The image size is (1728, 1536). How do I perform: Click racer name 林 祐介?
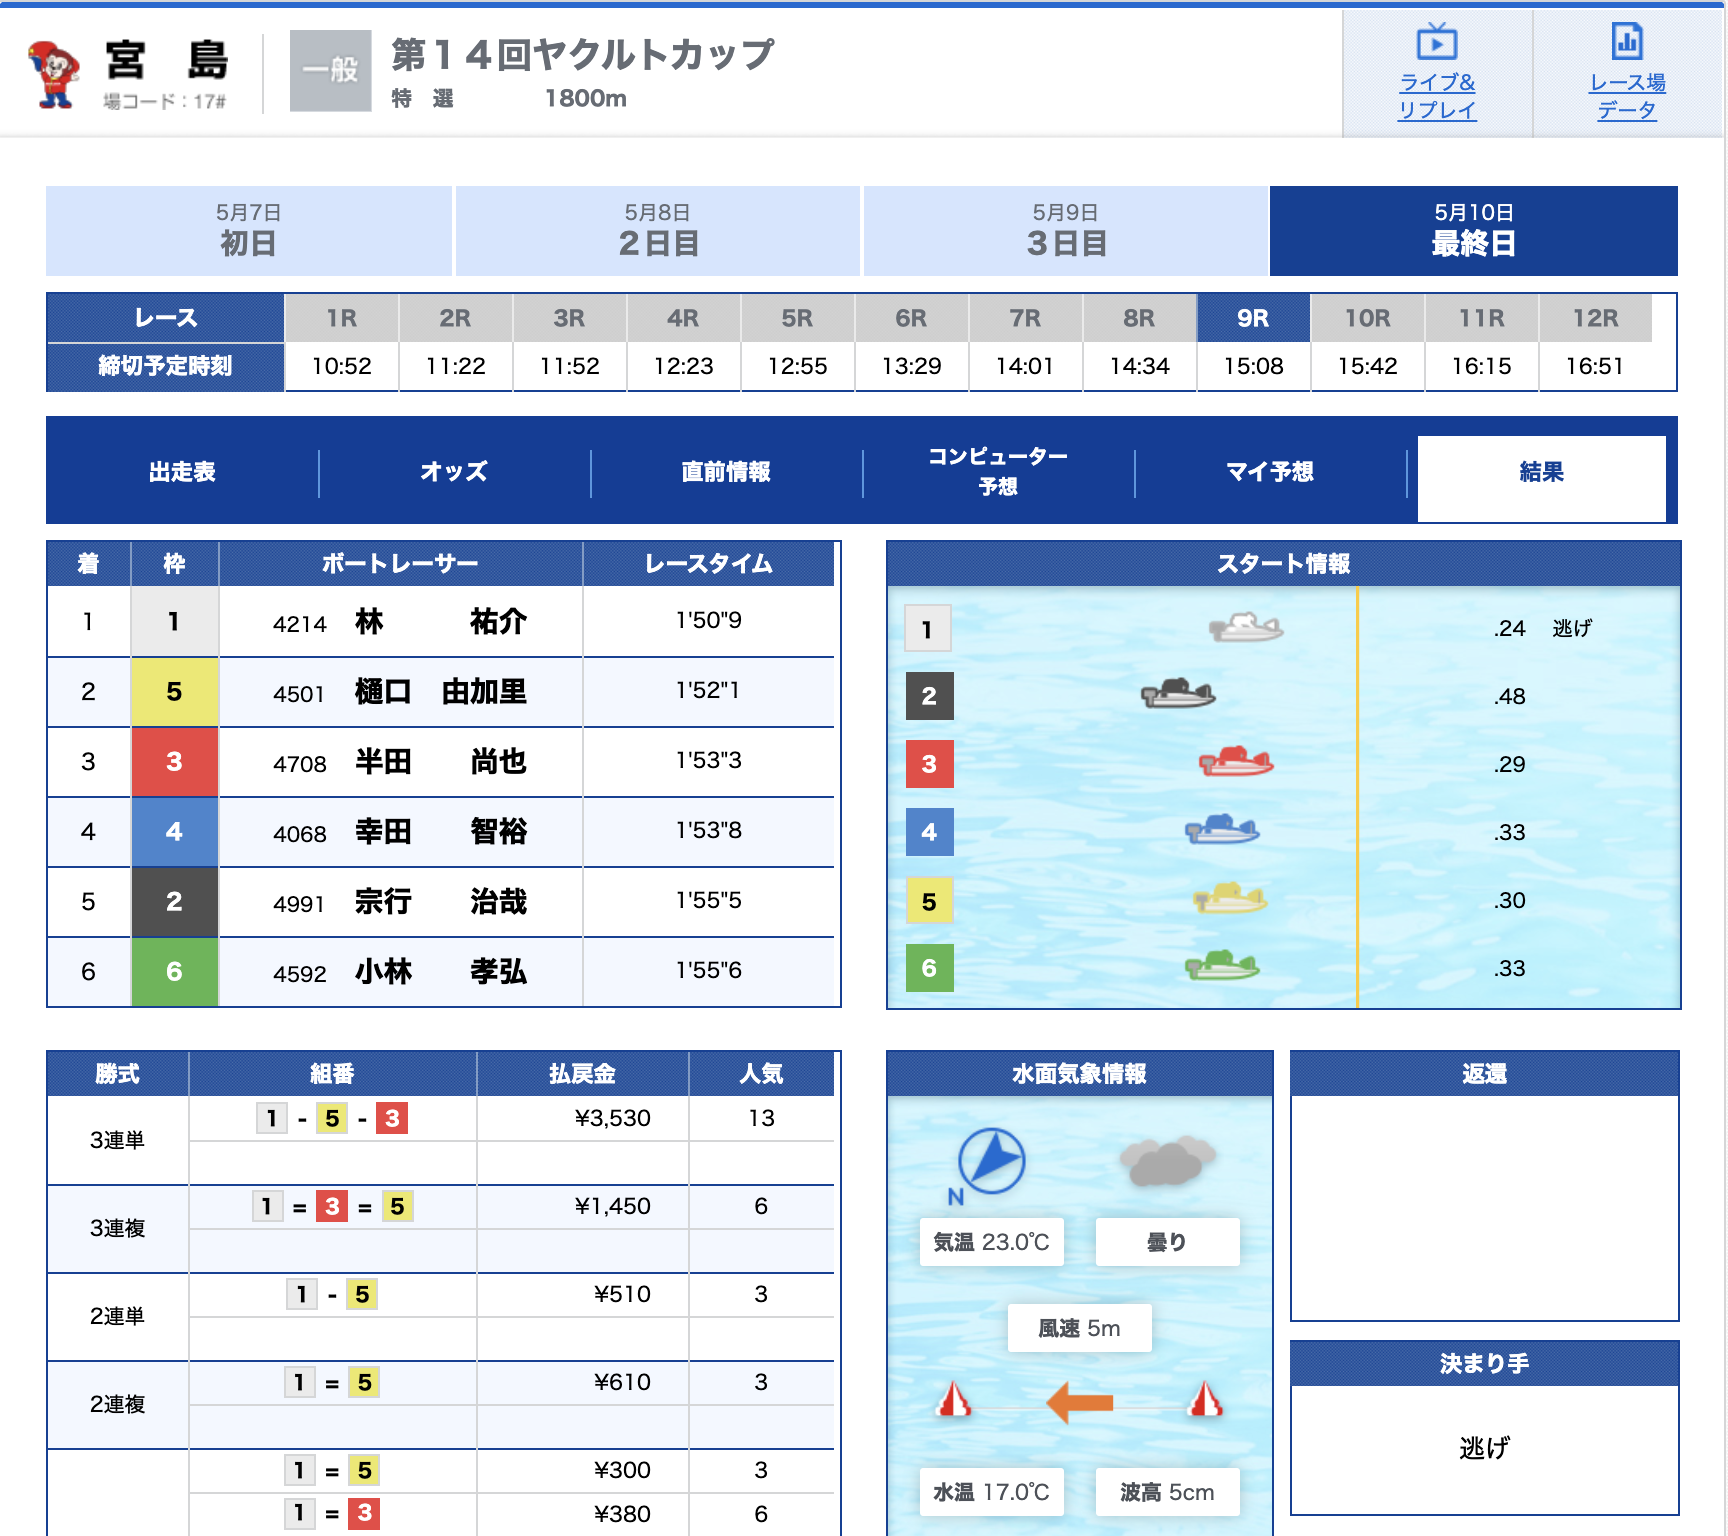(440, 622)
